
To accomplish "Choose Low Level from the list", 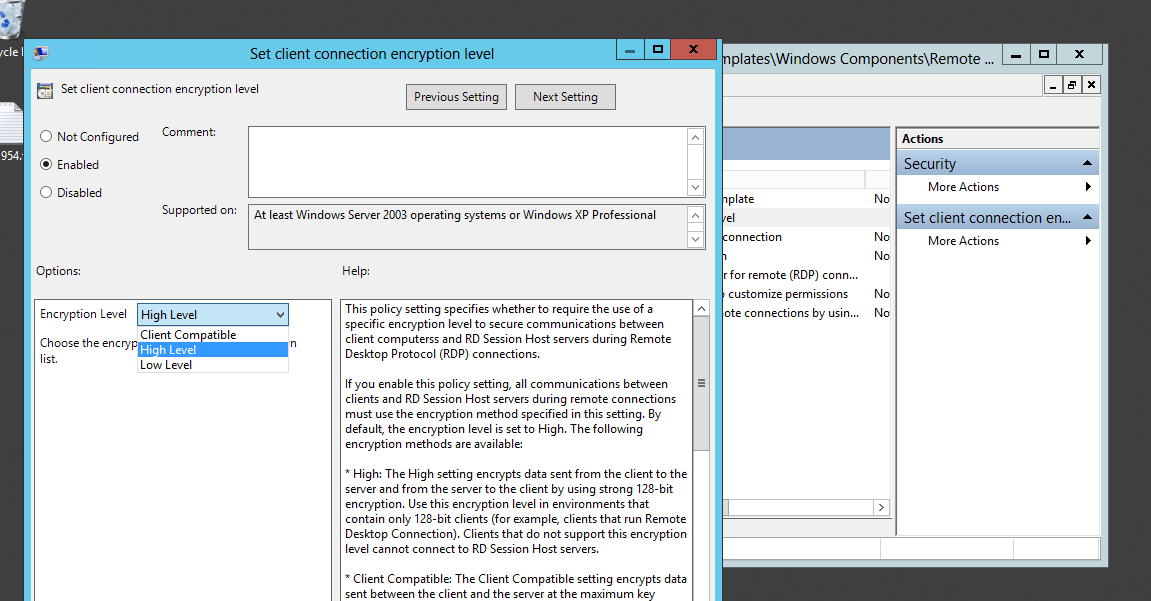I will tap(166, 365).
